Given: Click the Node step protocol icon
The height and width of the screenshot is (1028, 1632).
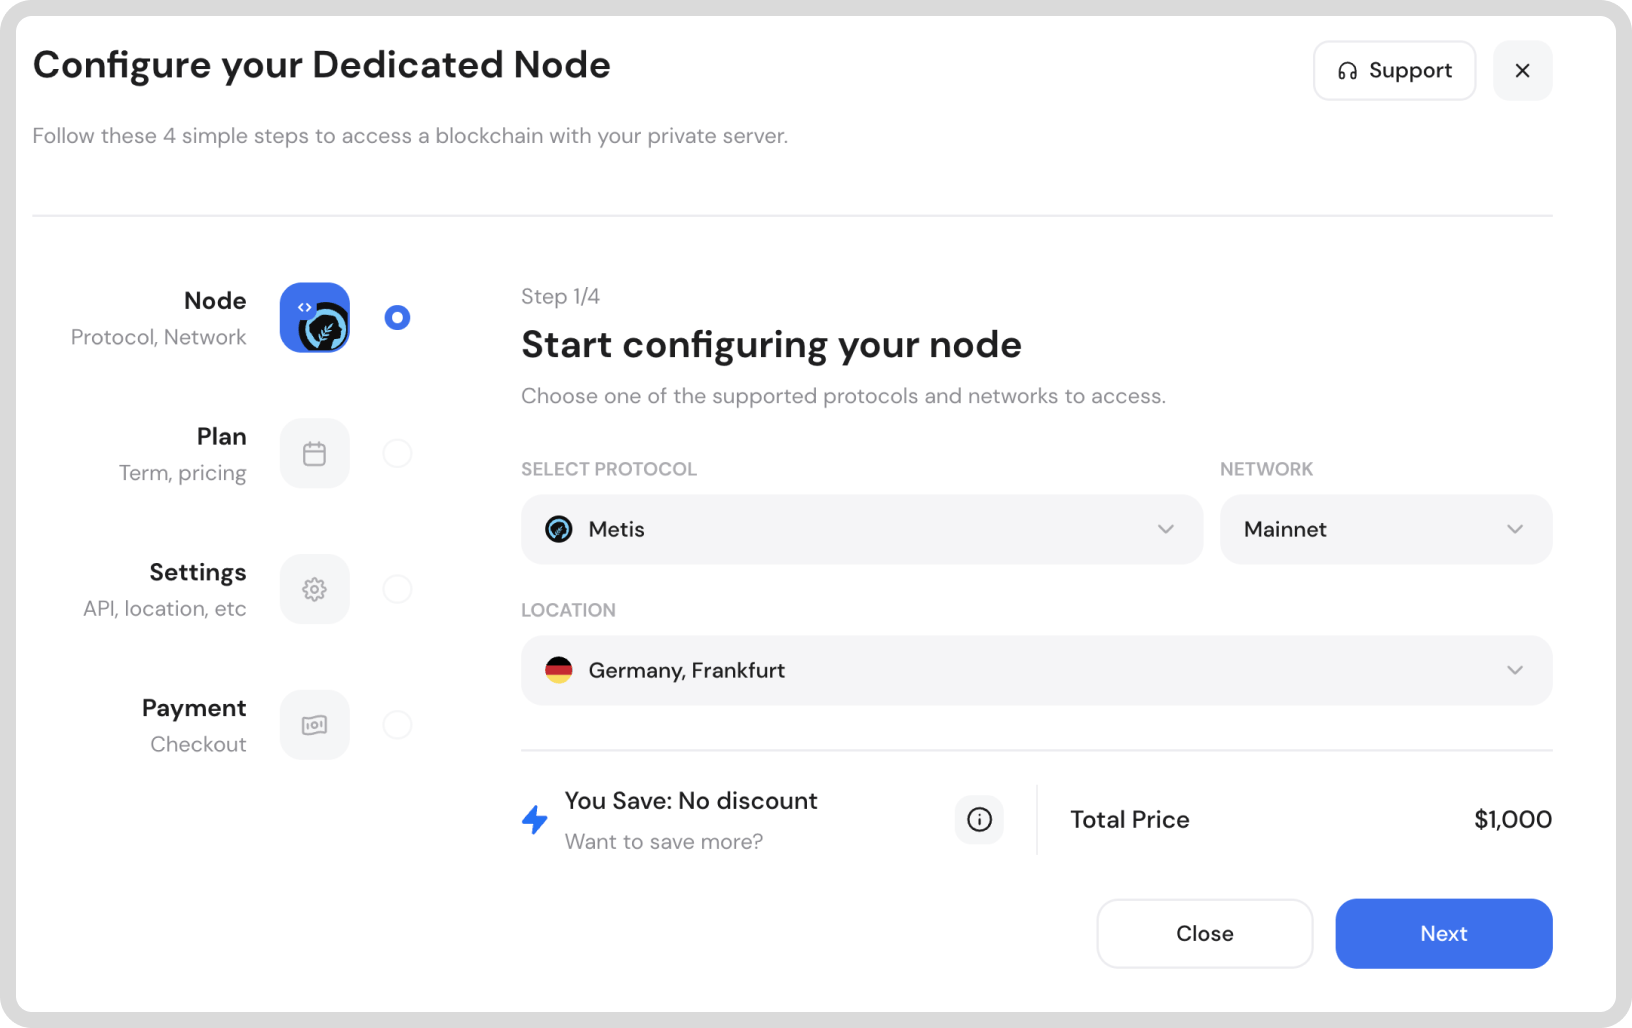Looking at the screenshot, I should pos(314,317).
